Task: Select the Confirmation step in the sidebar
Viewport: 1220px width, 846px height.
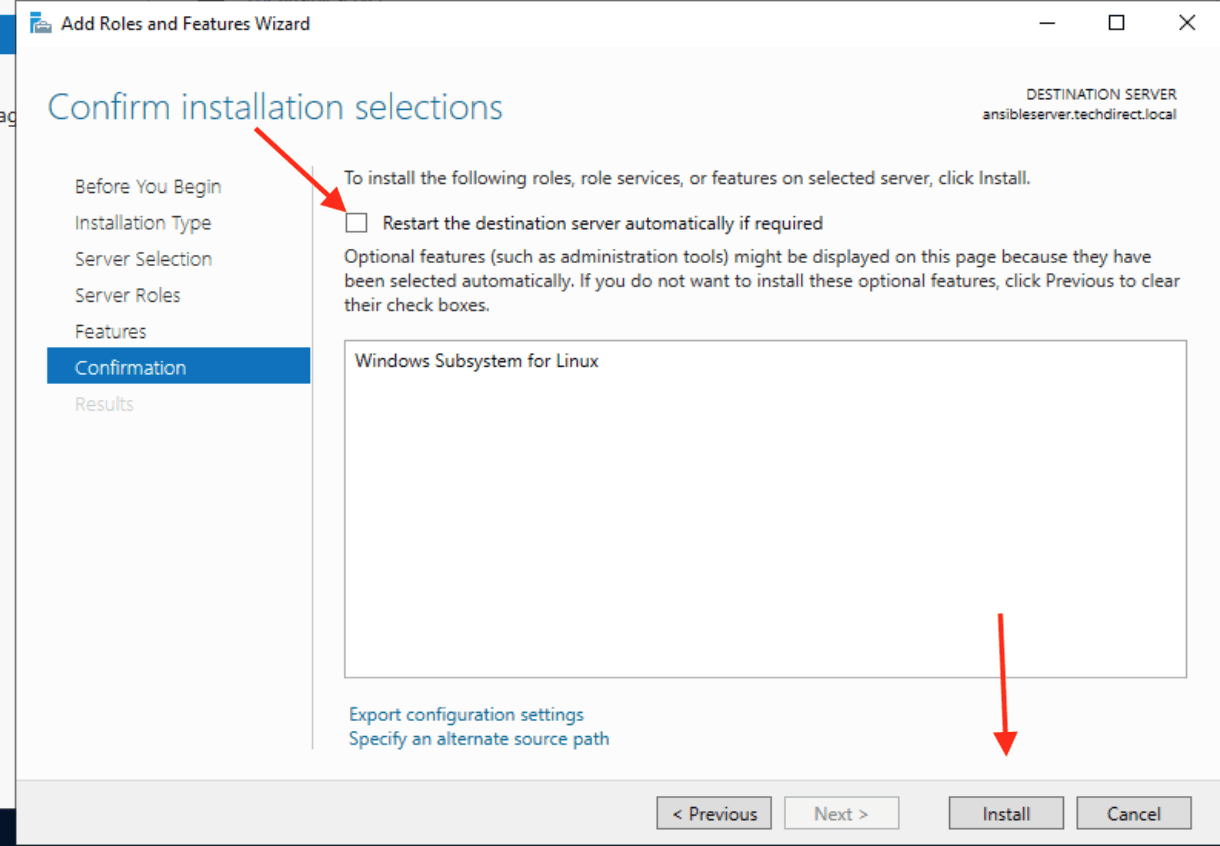Action: (x=130, y=367)
